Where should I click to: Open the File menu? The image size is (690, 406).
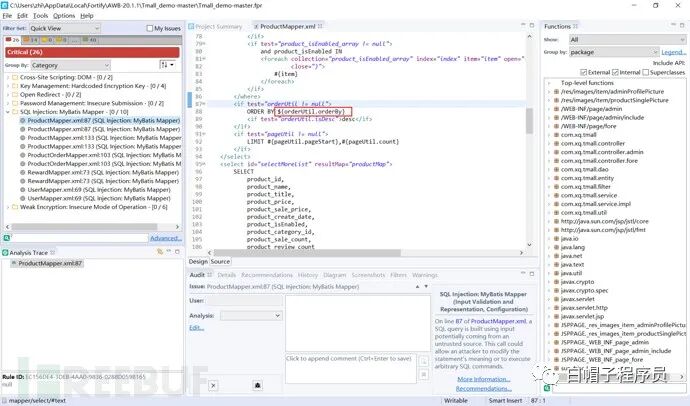click(7, 15)
